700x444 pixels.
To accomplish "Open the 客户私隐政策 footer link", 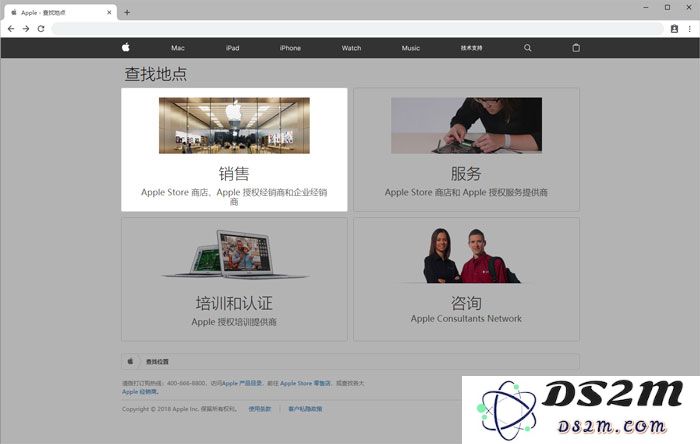I will tap(305, 409).
